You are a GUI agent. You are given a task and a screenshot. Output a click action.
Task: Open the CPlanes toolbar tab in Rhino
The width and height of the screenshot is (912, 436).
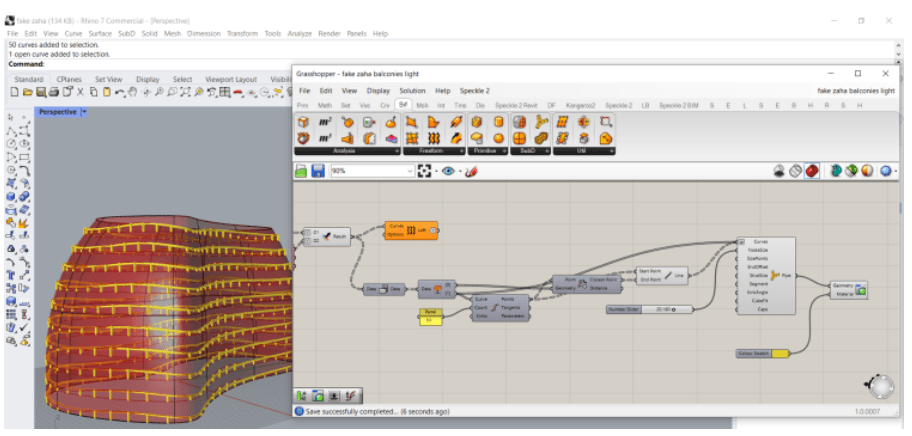tap(69, 79)
